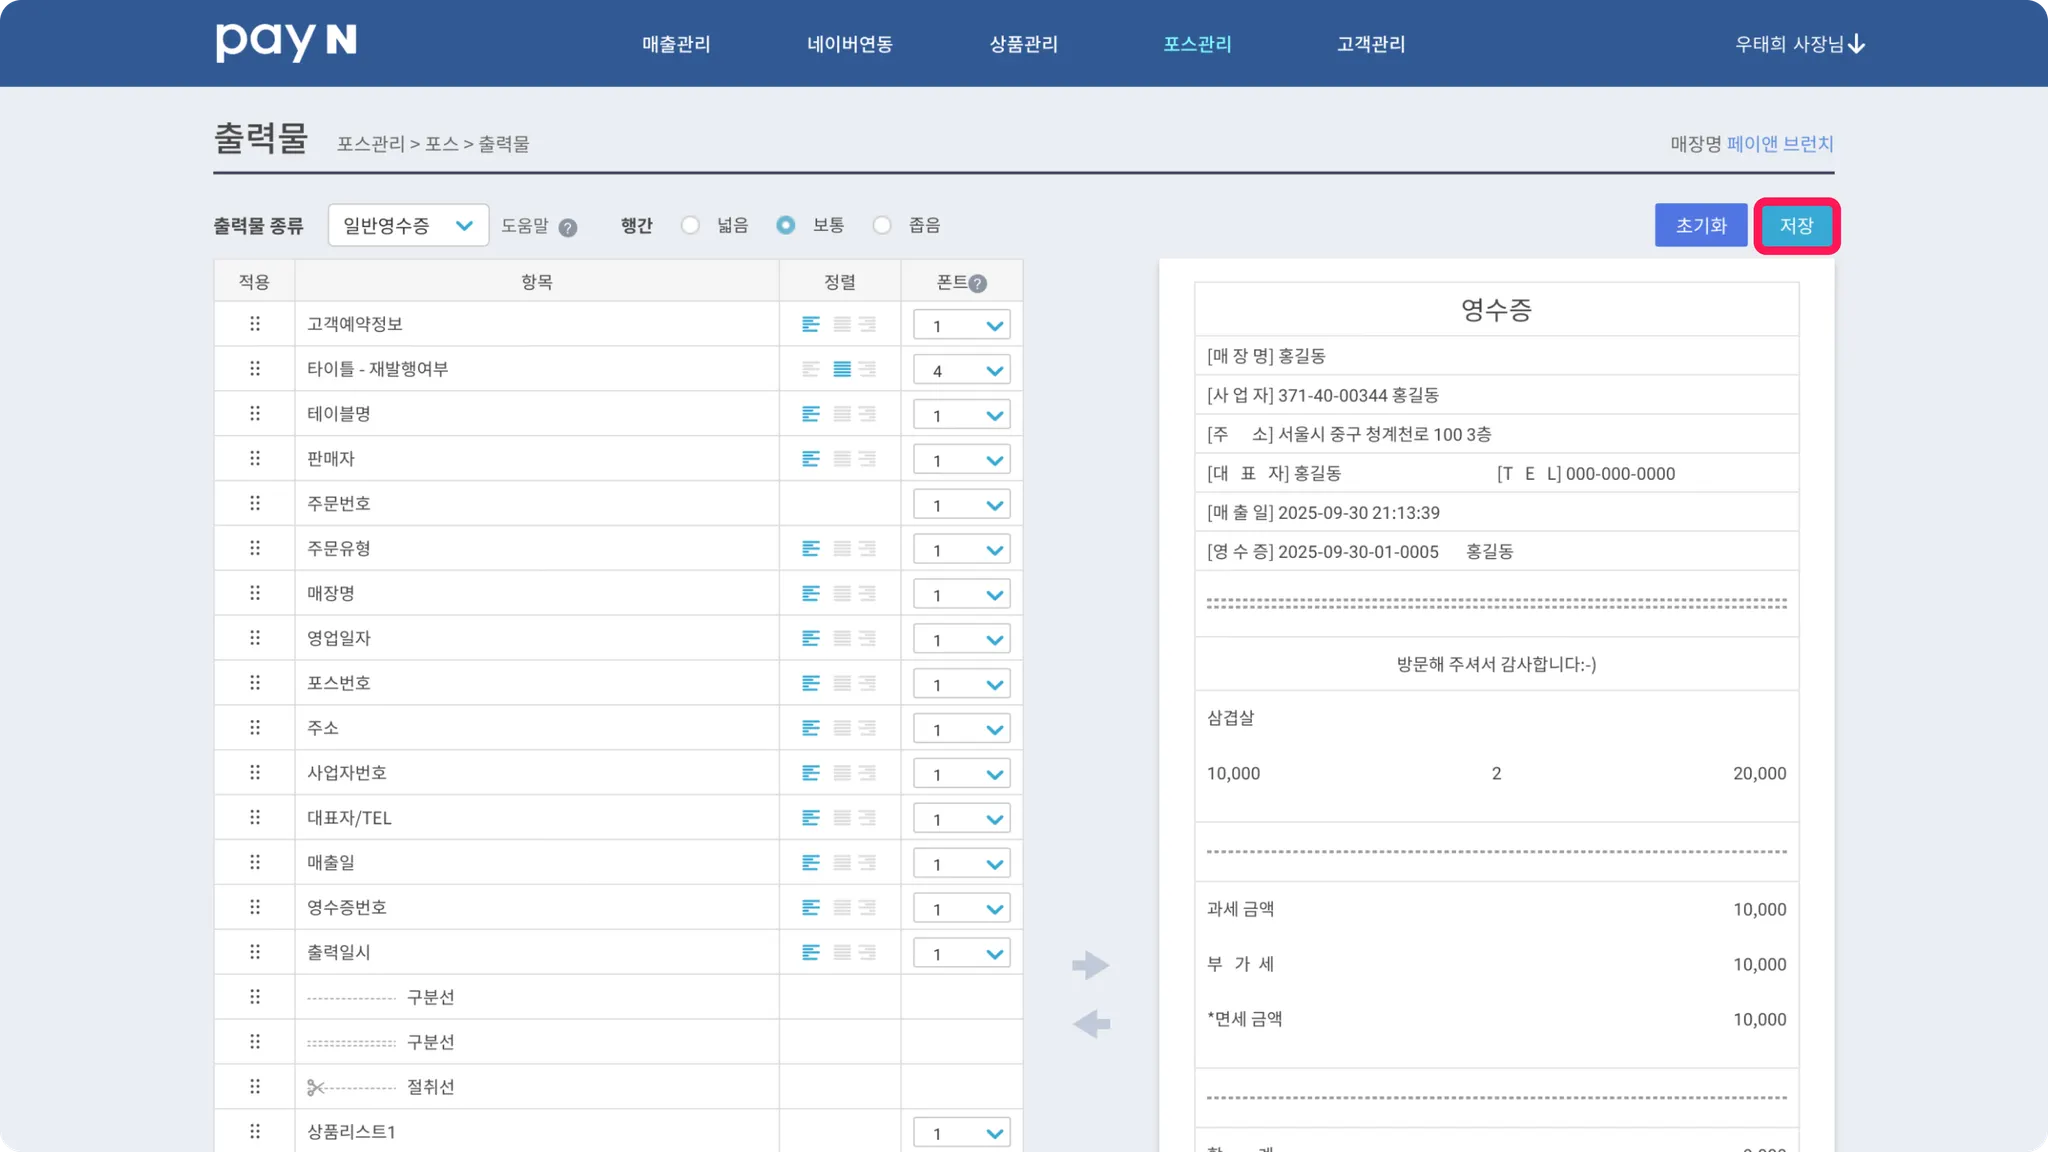The image size is (2048, 1152).
Task: Select center-align icon for 타이틀 - 재발행여부 row
Action: click(842, 369)
